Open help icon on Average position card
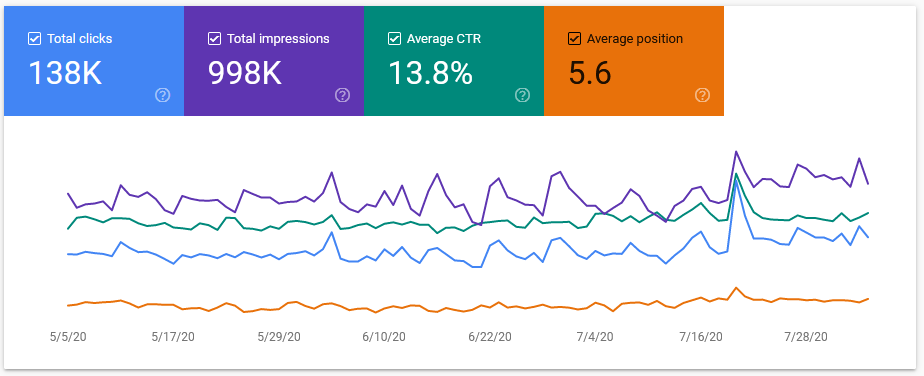Screen dimensions: 924x376 (702, 95)
